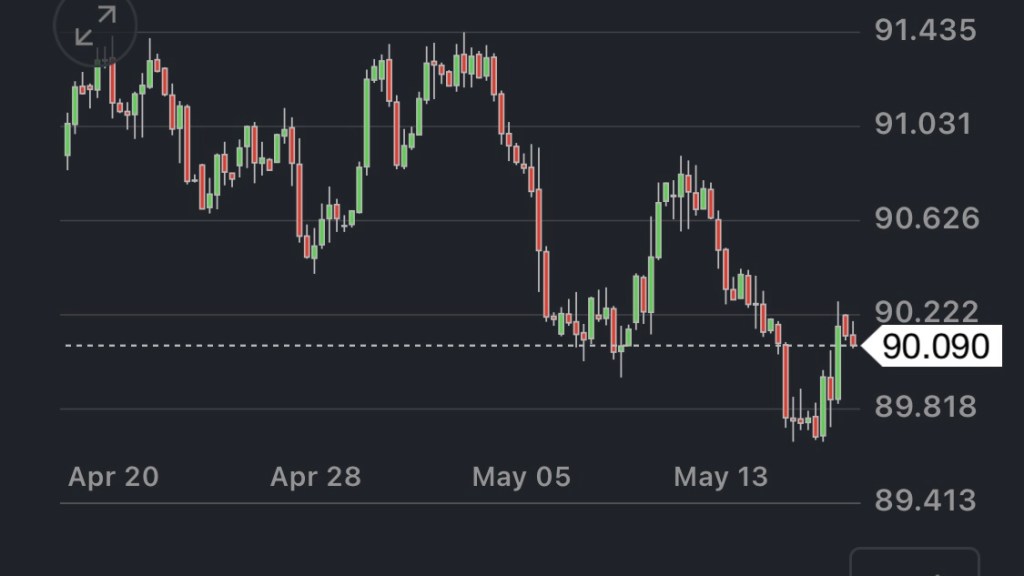
Task: Click the Apr 20 date label
Action: pyautogui.click(x=113, y=477)
